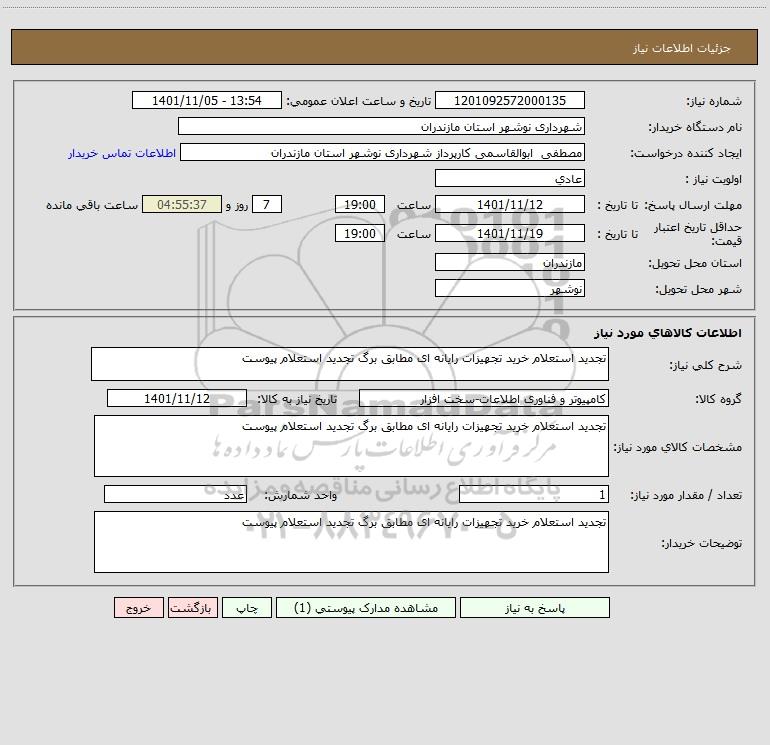Click the شماره نیاز label

(714, 101)
